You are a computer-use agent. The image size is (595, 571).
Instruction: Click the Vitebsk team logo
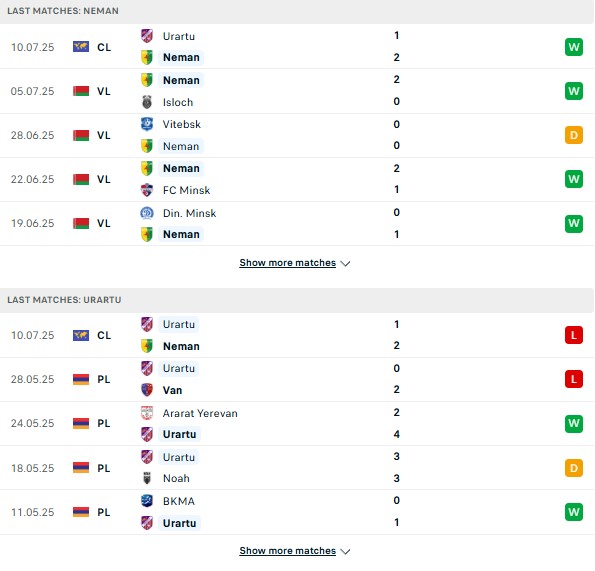tap(147, 124)
